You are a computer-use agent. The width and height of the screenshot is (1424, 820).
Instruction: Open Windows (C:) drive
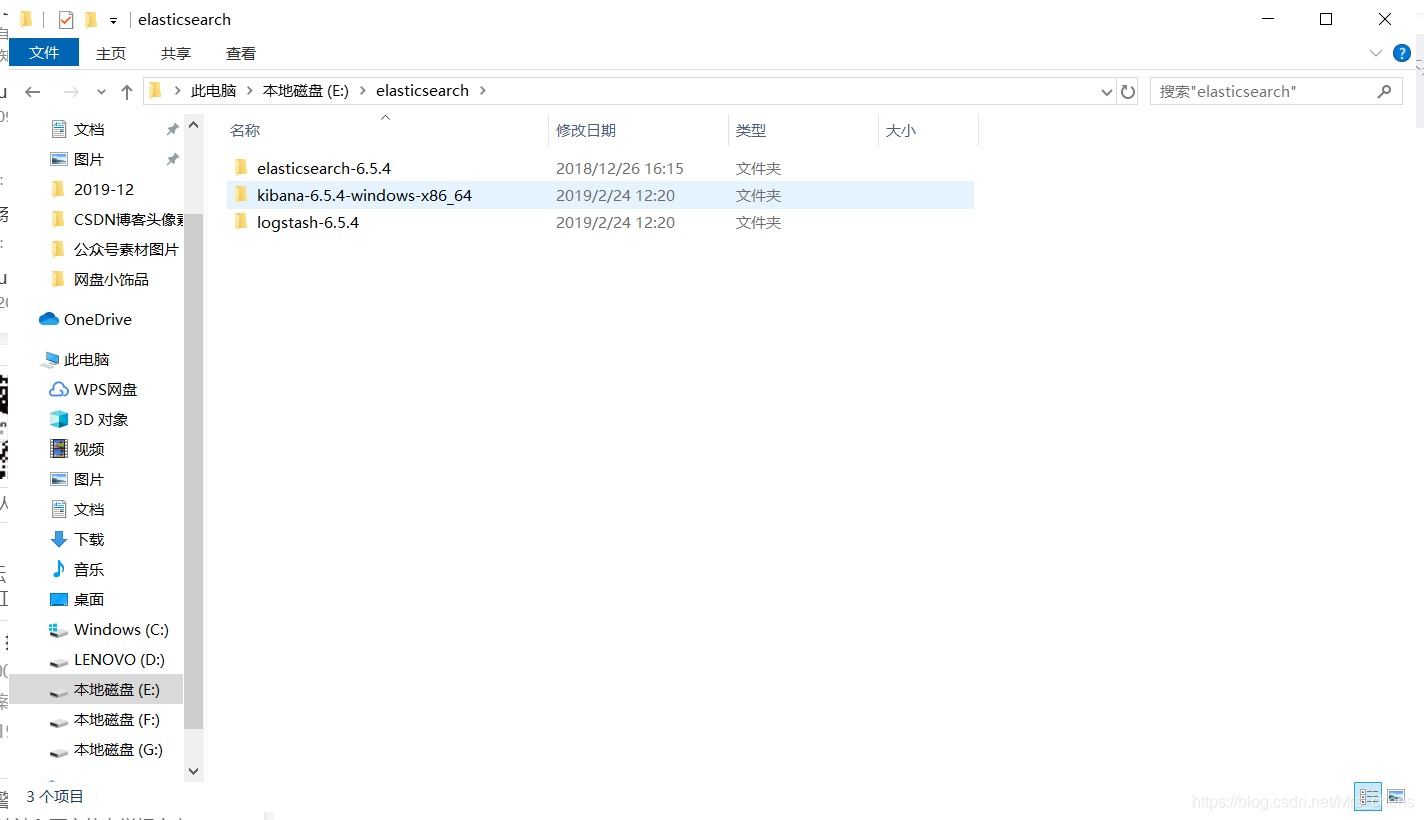coord(121,629)
